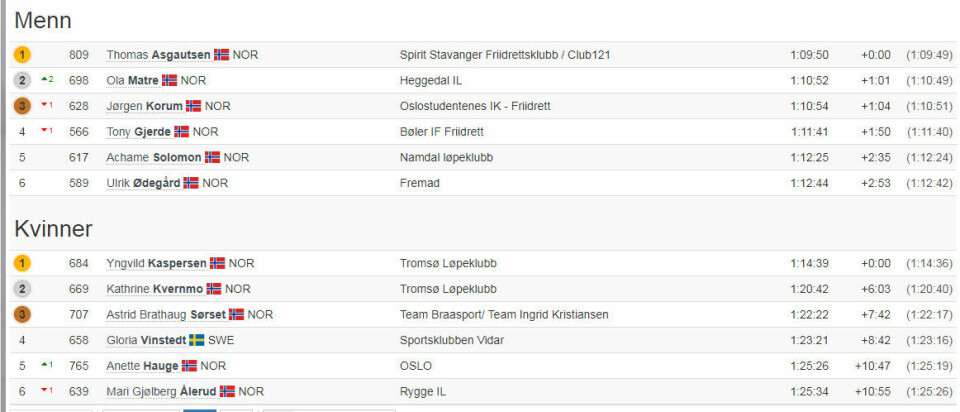Click the Menn section heading
Viewport: 960px width, 412px height.
pos(43,20)
